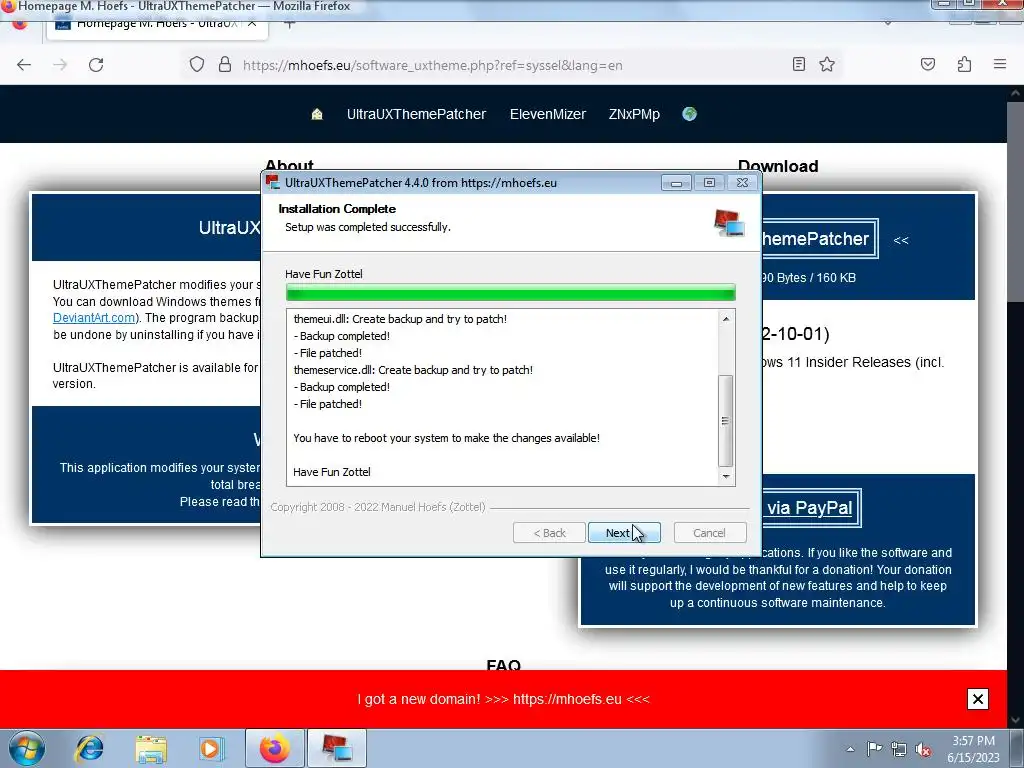Open a new Firefox tab

(x=290, y=25)
